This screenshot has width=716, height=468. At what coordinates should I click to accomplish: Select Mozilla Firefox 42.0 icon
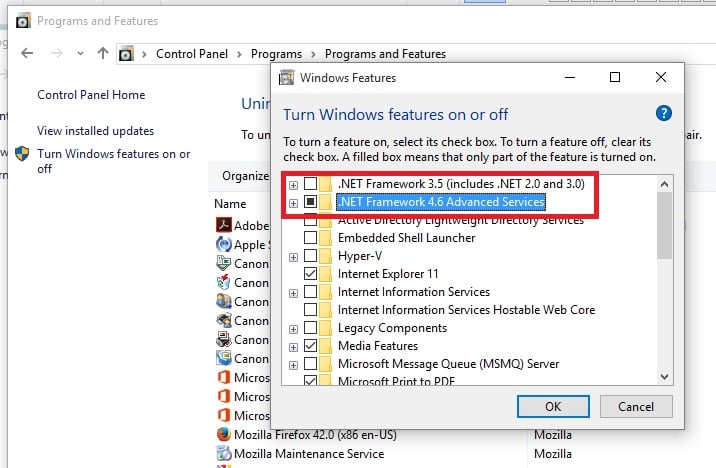[x=223, y=434]
